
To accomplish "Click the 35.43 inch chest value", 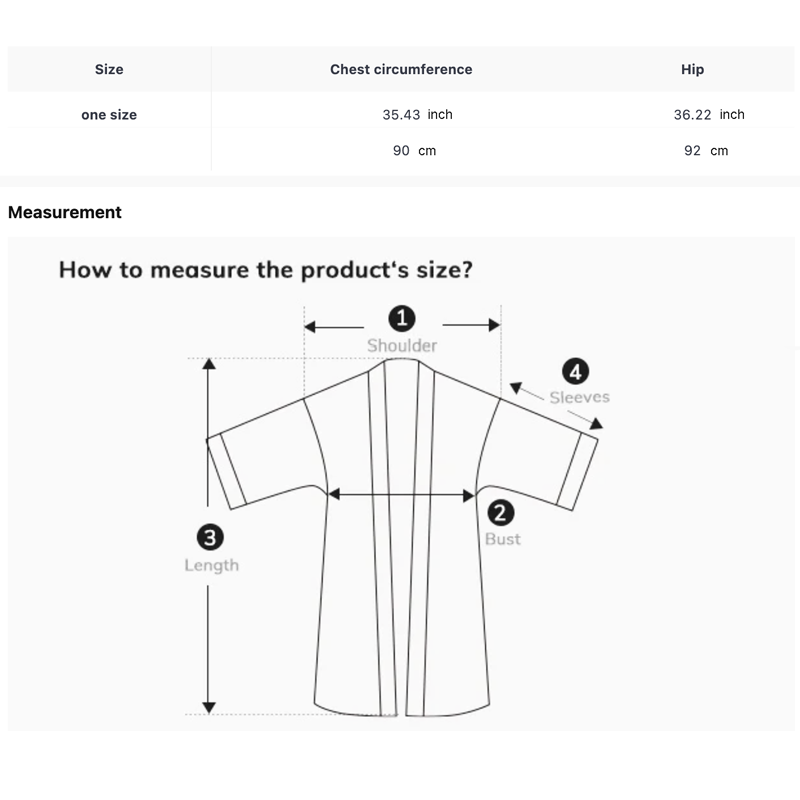I will pos(417,115).
